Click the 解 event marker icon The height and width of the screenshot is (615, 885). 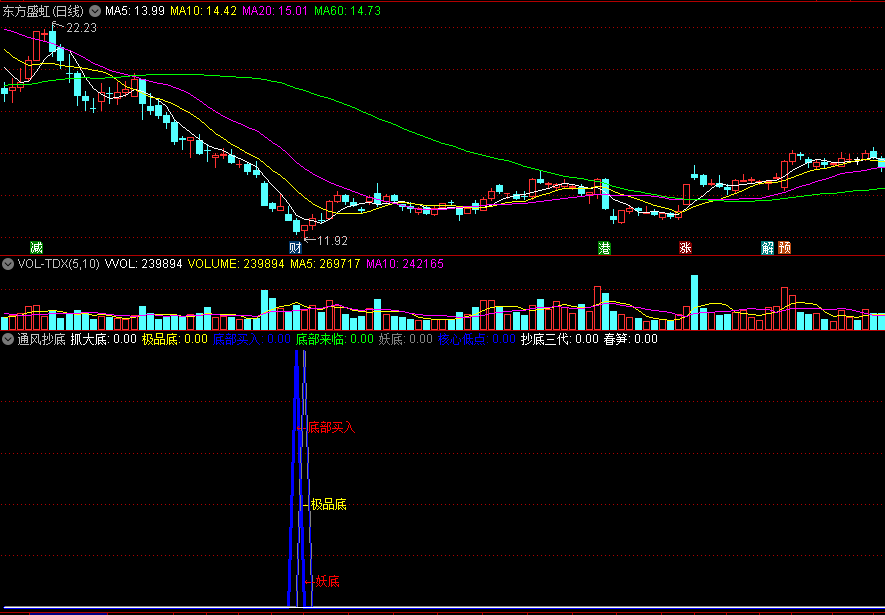pyautogui.click(x=767, y=247)
